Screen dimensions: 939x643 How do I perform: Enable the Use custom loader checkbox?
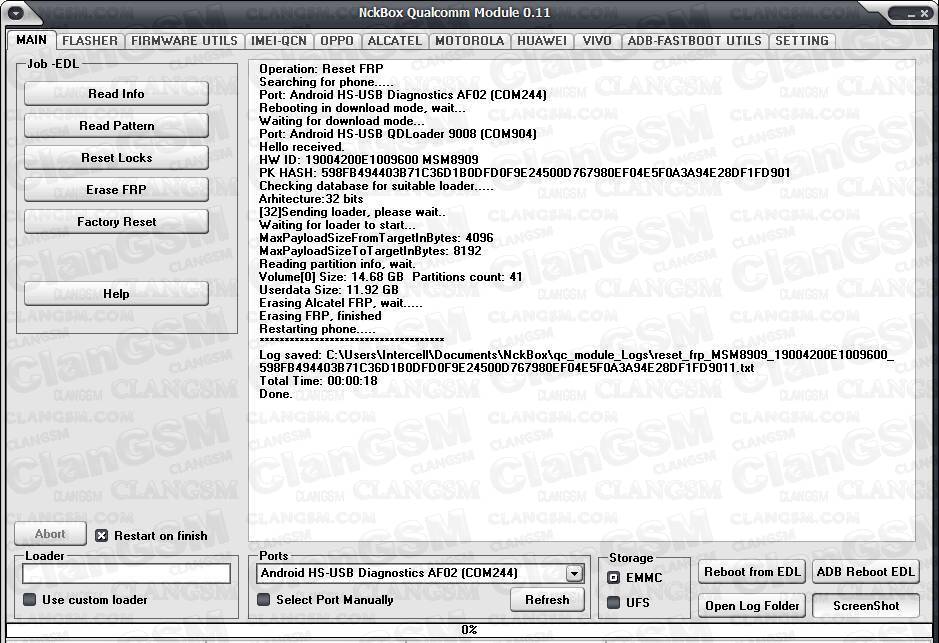(x=29, y=600)
